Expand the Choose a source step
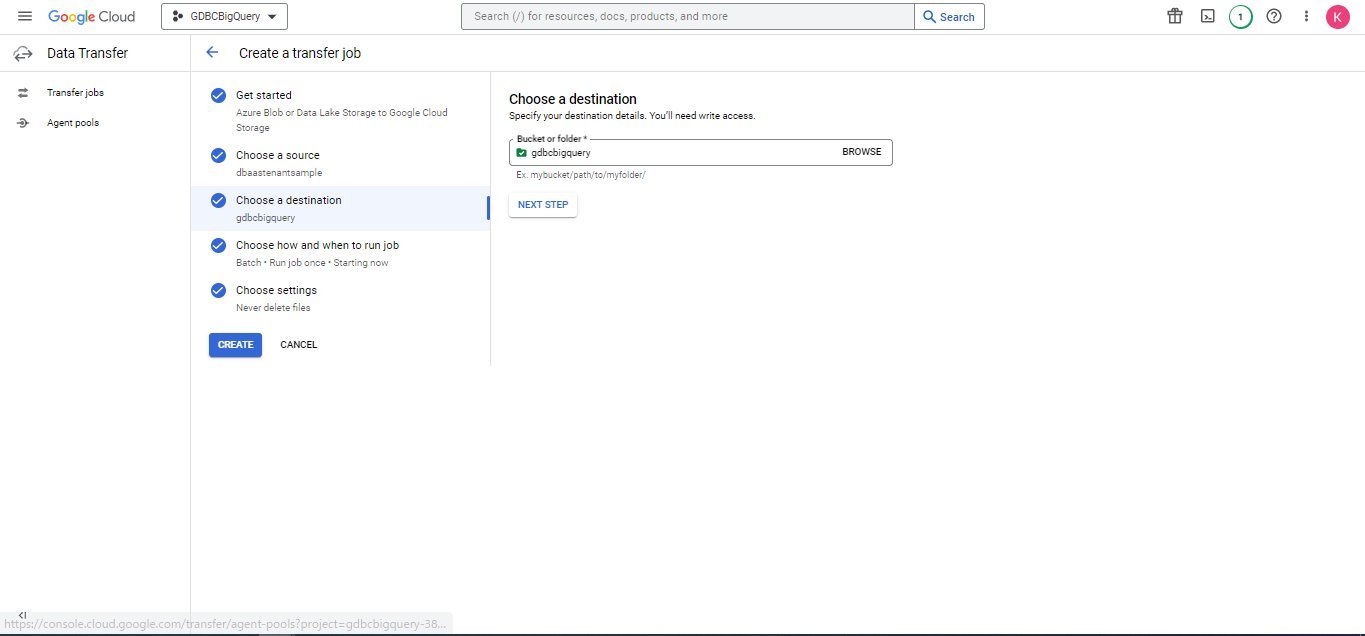 click(x=277, y=155)
